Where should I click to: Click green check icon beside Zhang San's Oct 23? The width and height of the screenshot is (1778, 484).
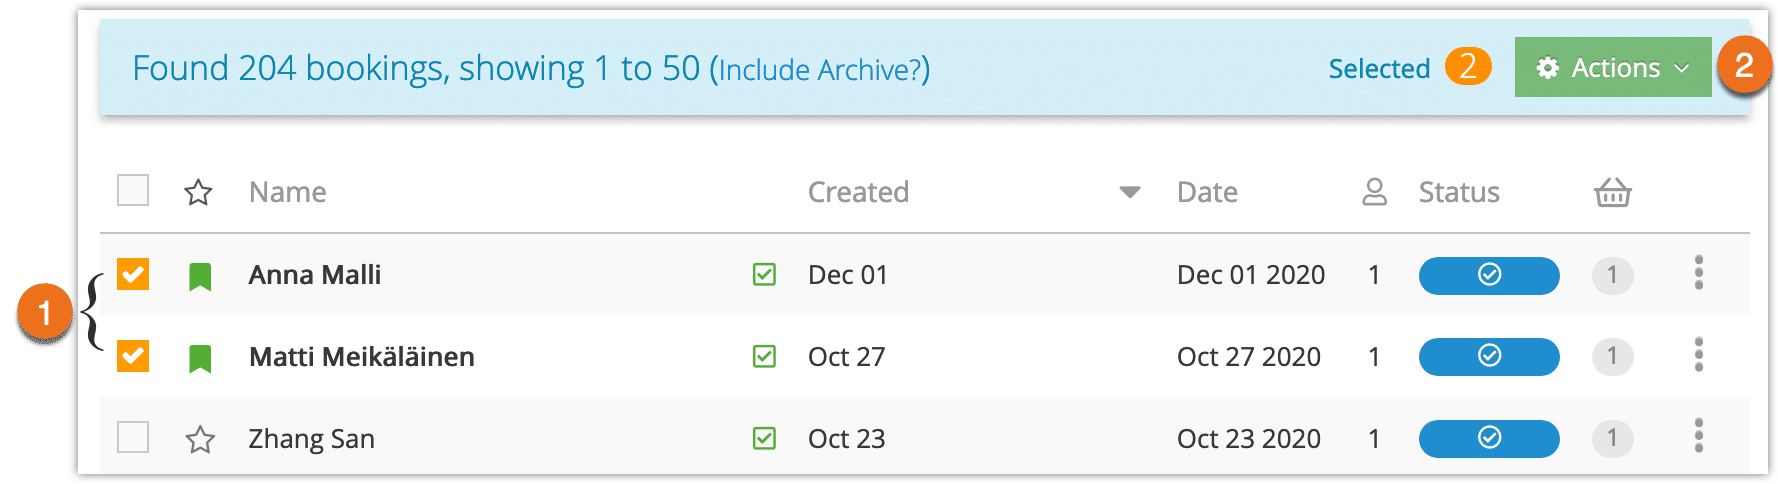click(x=764, y=438)
